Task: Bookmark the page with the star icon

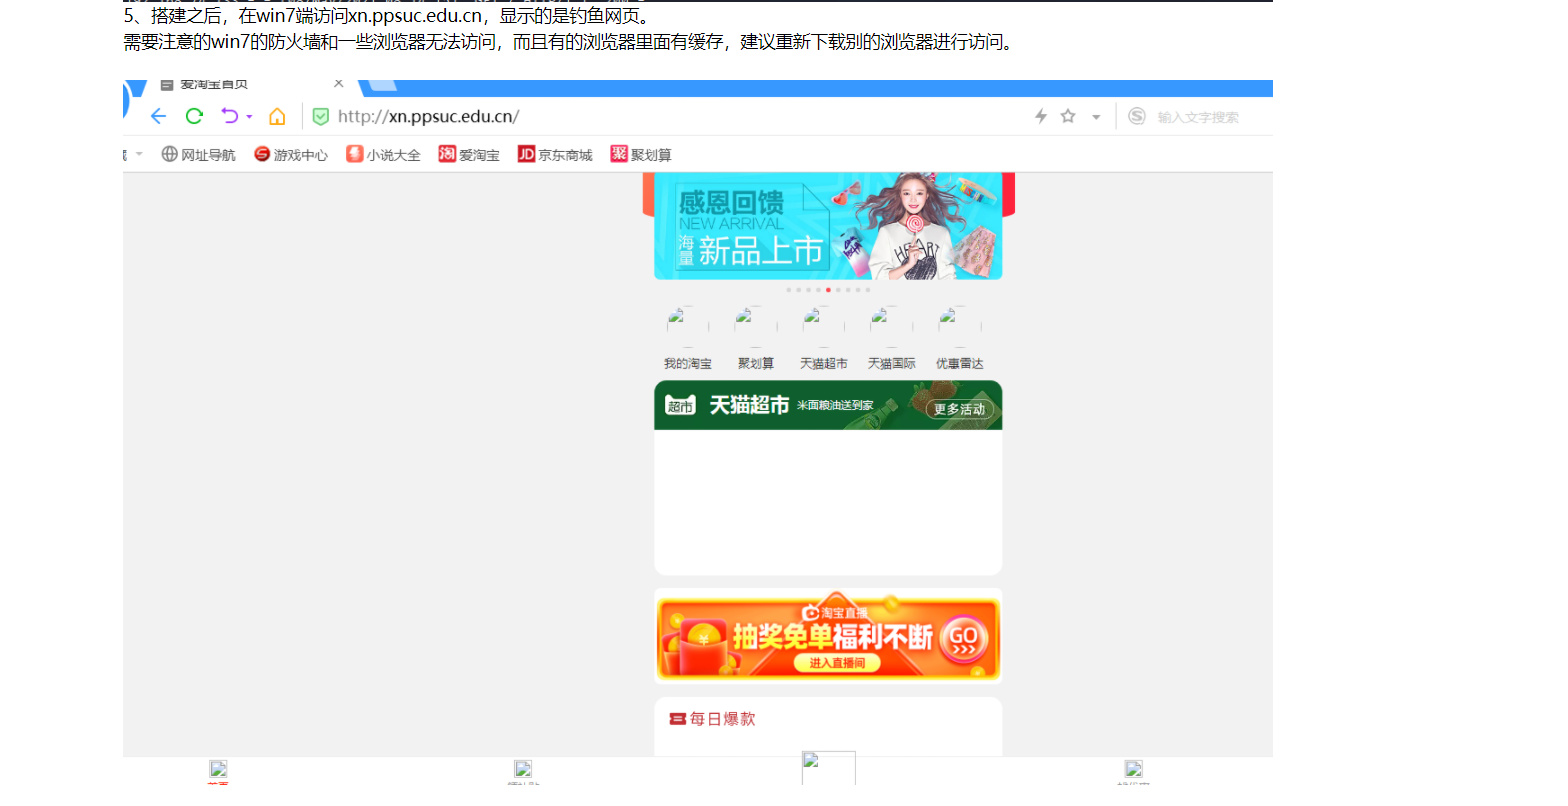Action: tap(1068, 116)
